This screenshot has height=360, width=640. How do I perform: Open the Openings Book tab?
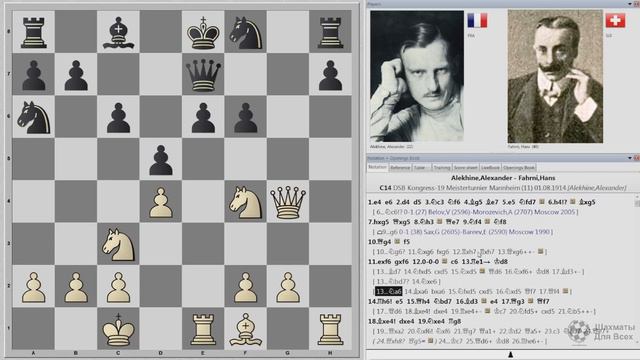(x=518, y=168)
